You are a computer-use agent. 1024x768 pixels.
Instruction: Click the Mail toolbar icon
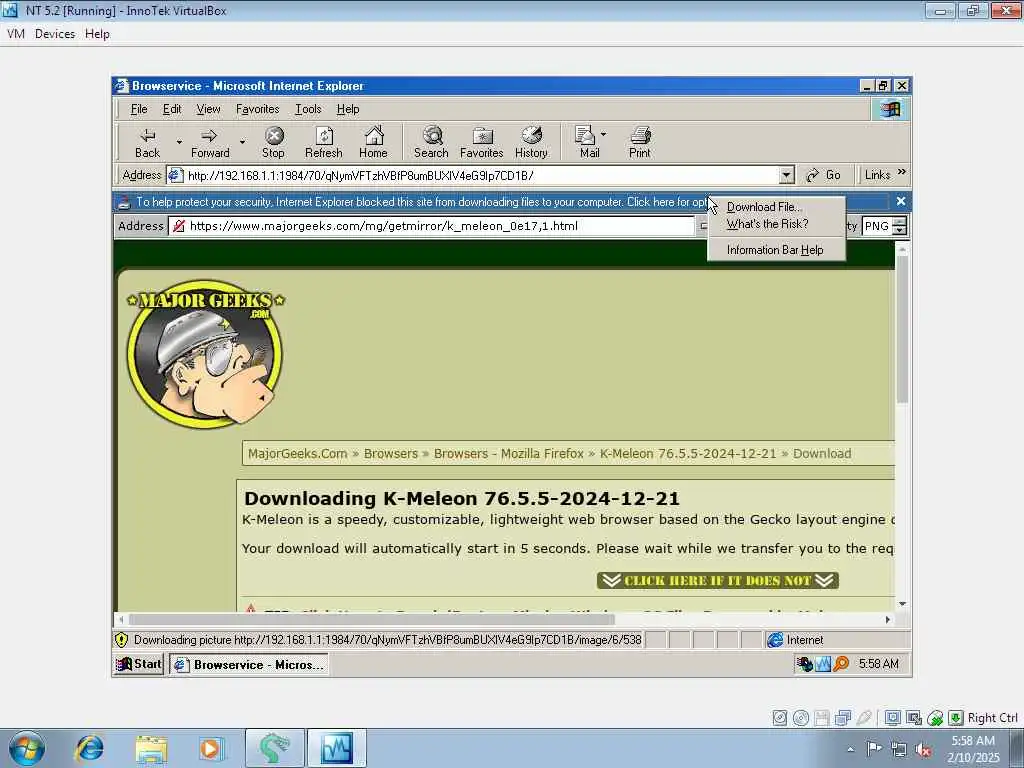pos(588,143)
